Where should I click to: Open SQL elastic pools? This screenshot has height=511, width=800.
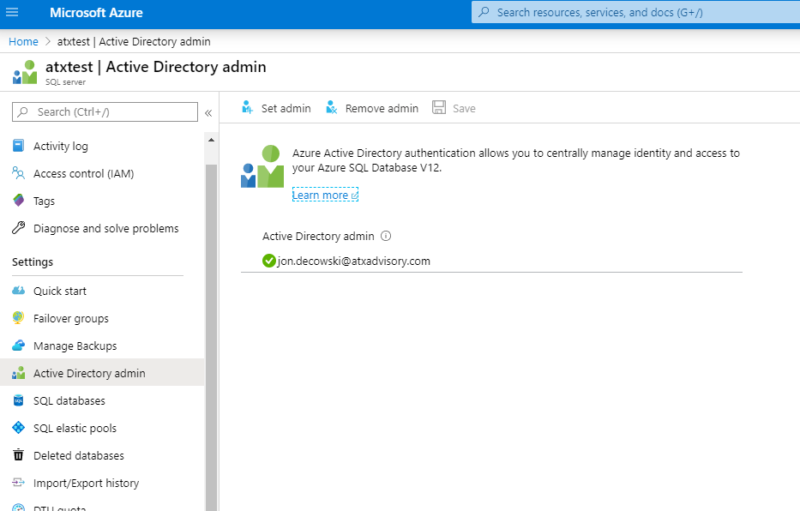click(x=75, y=428)
